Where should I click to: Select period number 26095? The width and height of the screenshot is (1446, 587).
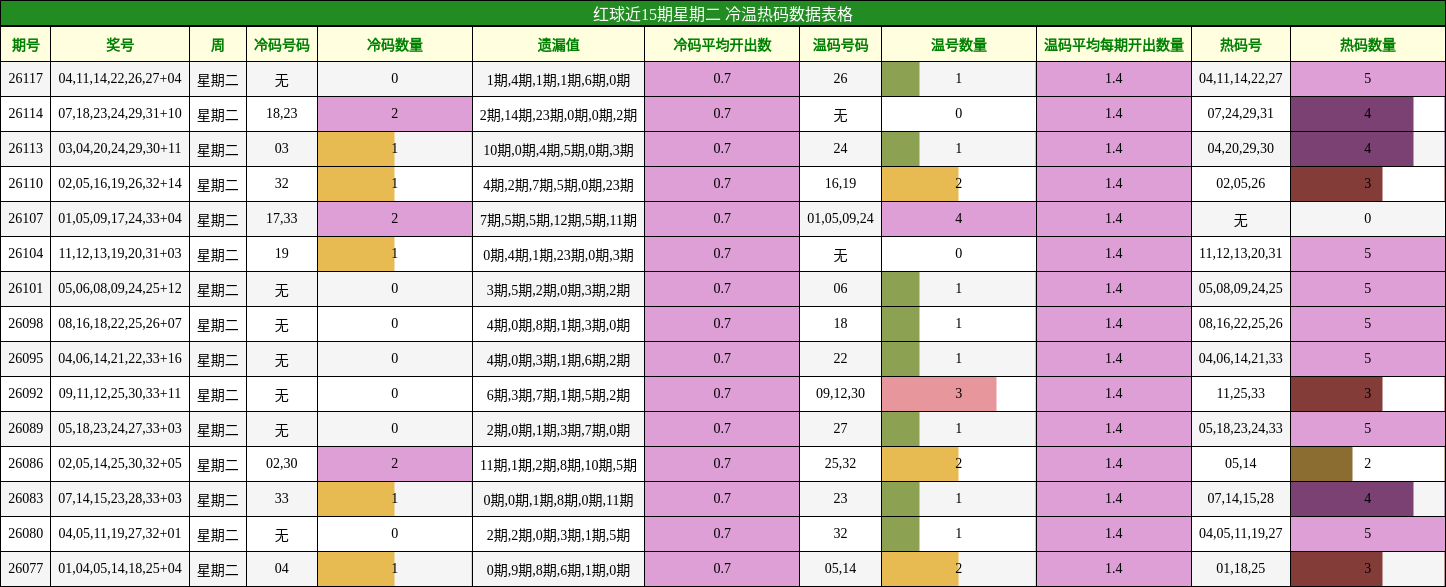click(26, 359)
